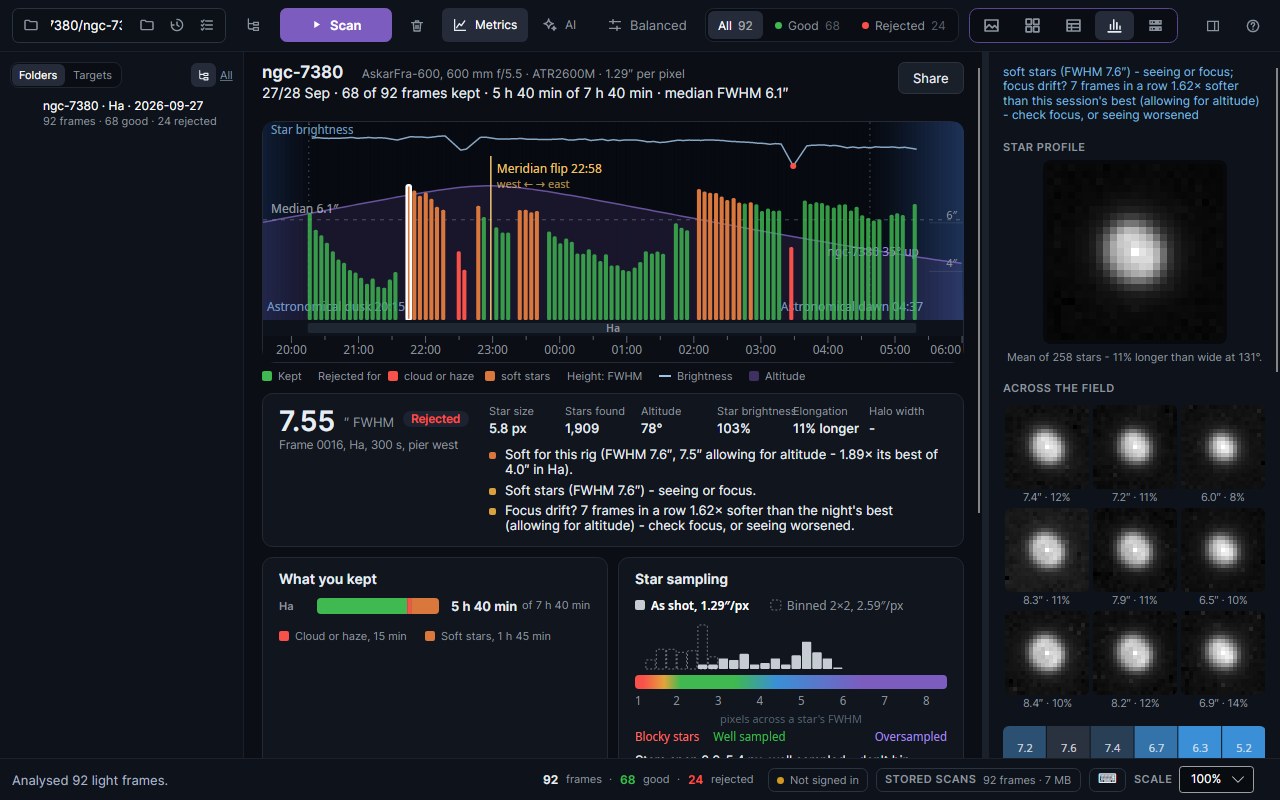Click the subfolder tree icon in sidebar

[203, 75]
